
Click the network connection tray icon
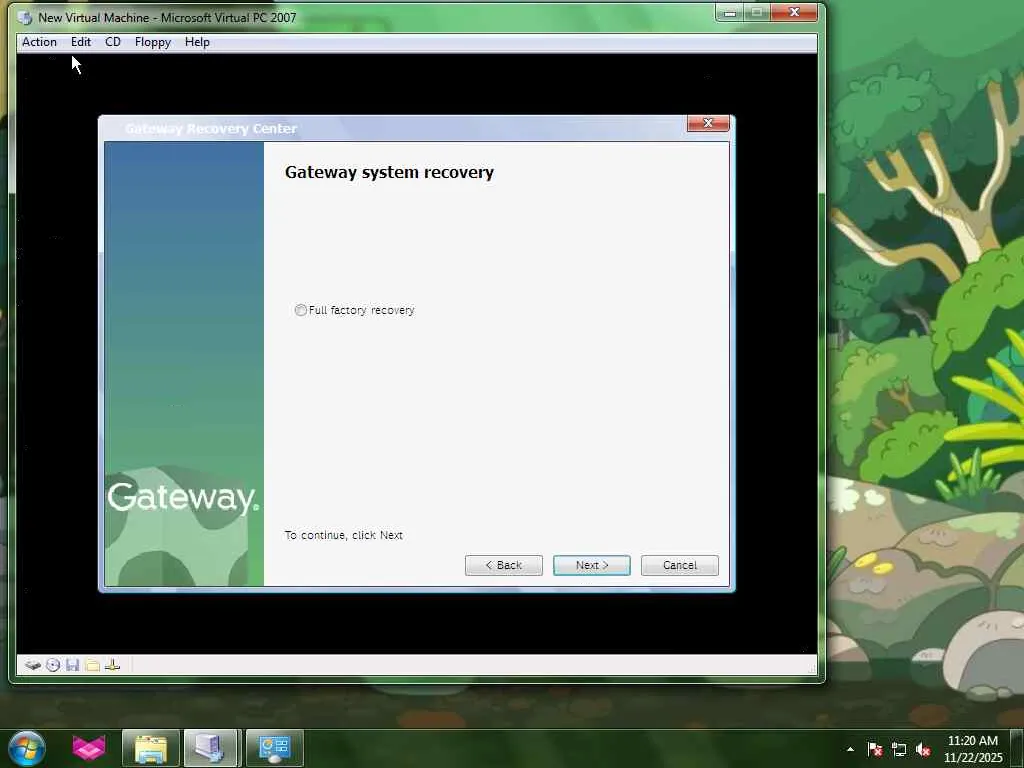[899, 749]
